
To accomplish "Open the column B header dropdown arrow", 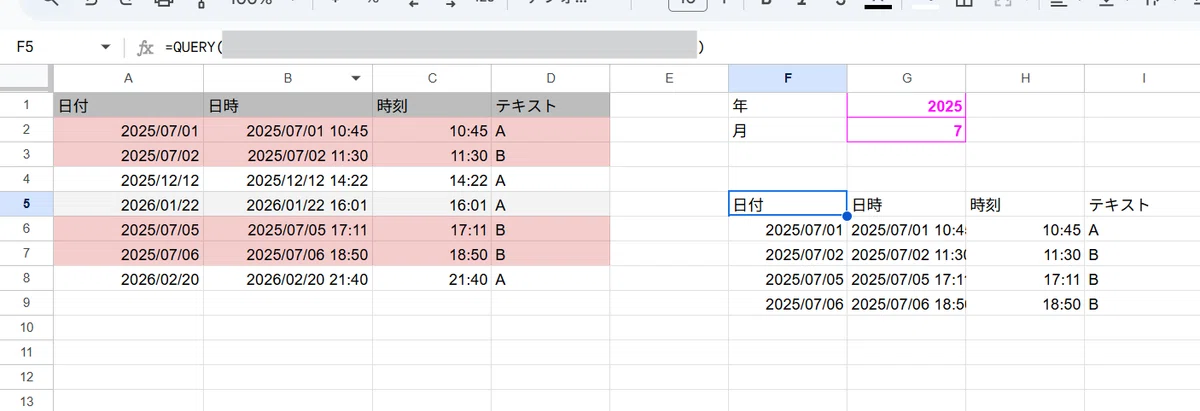I will (x=355, y=78).
